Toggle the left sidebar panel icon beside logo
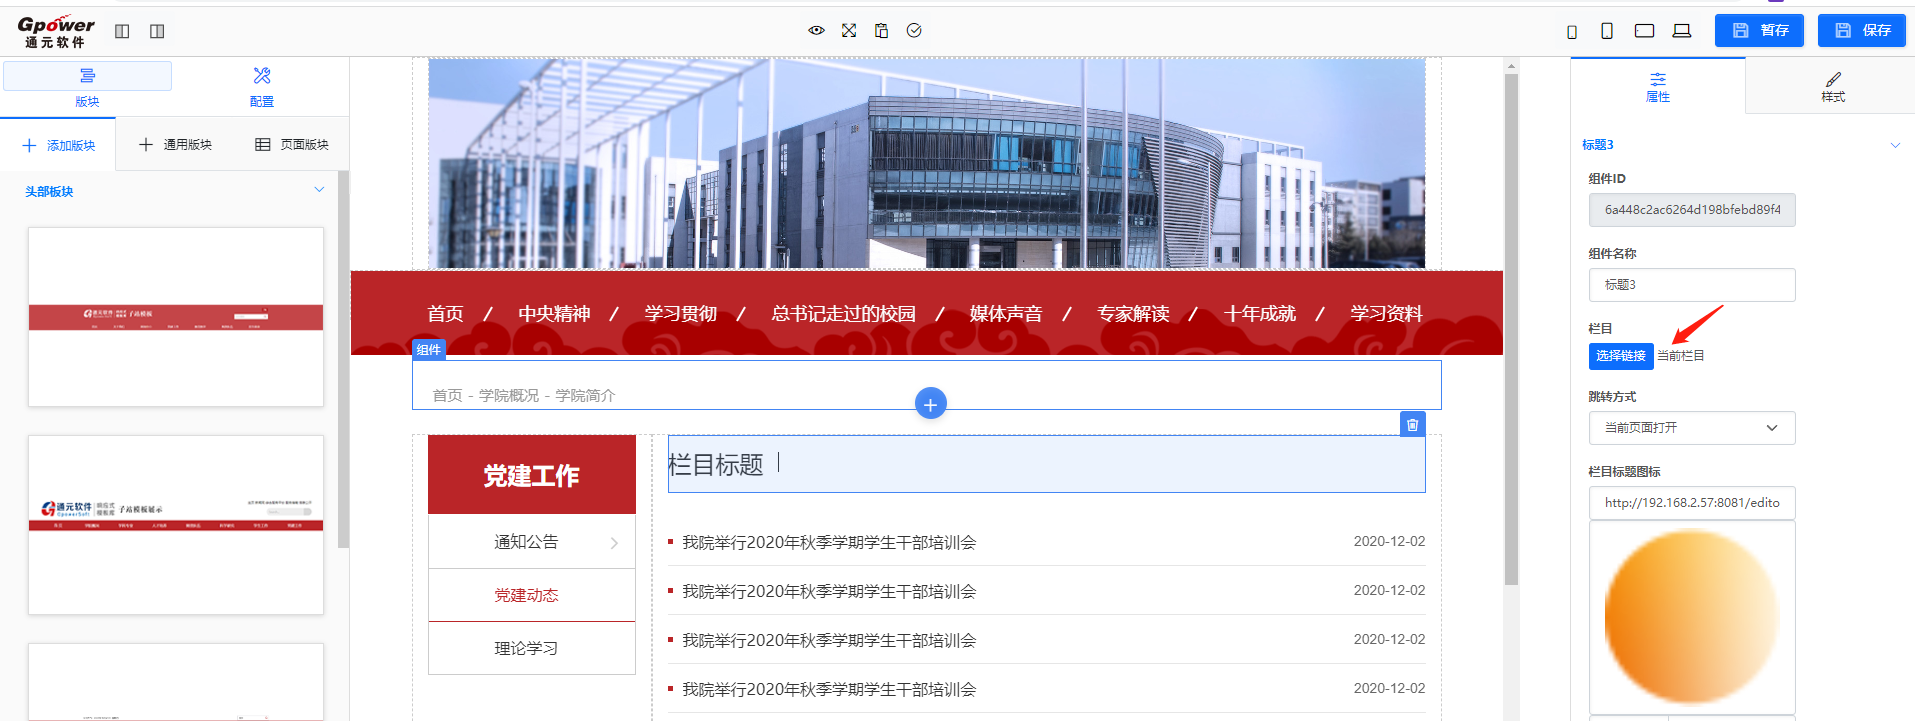This screenshot has height=721, width=1915. click(x=122, y=31)
